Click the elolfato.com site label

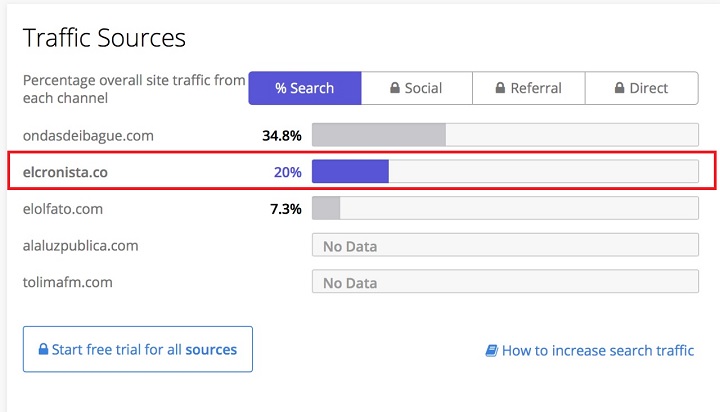tap(63, 209)
